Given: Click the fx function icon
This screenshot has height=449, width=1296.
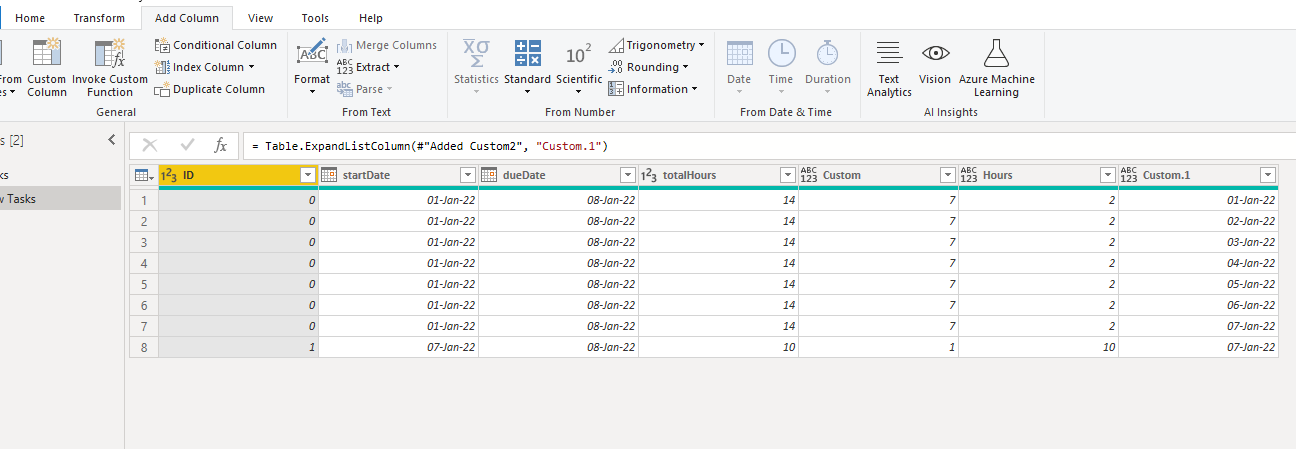Looking at the screenshot, I should coord(221,146).
